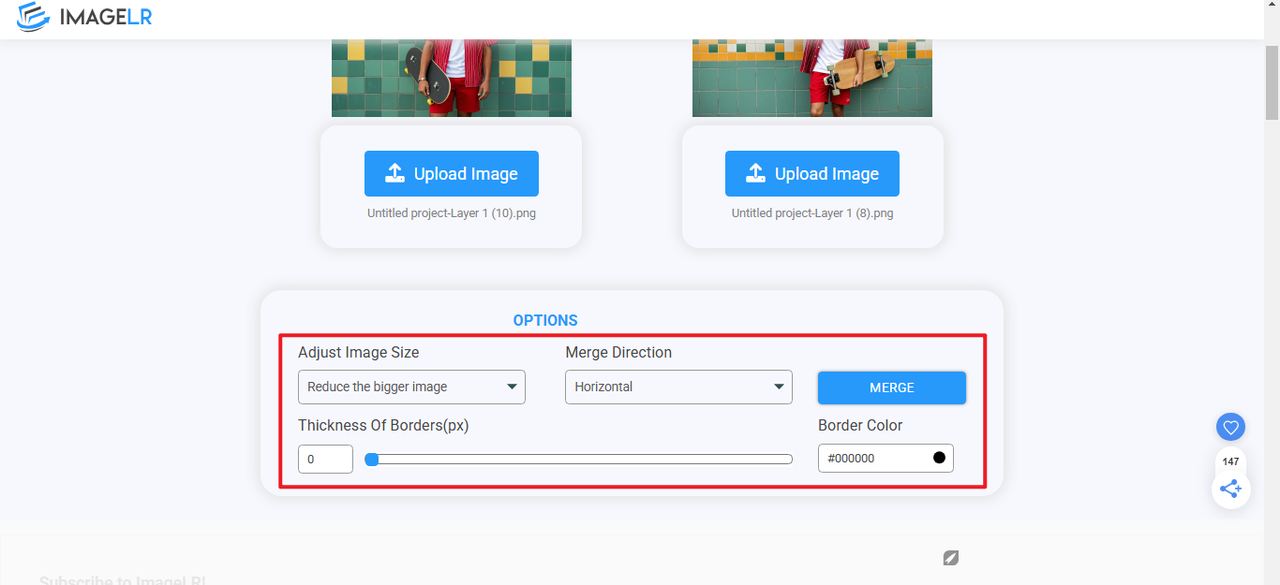
Task: Expand the Merge Direction dropdown
Action: 678,387
